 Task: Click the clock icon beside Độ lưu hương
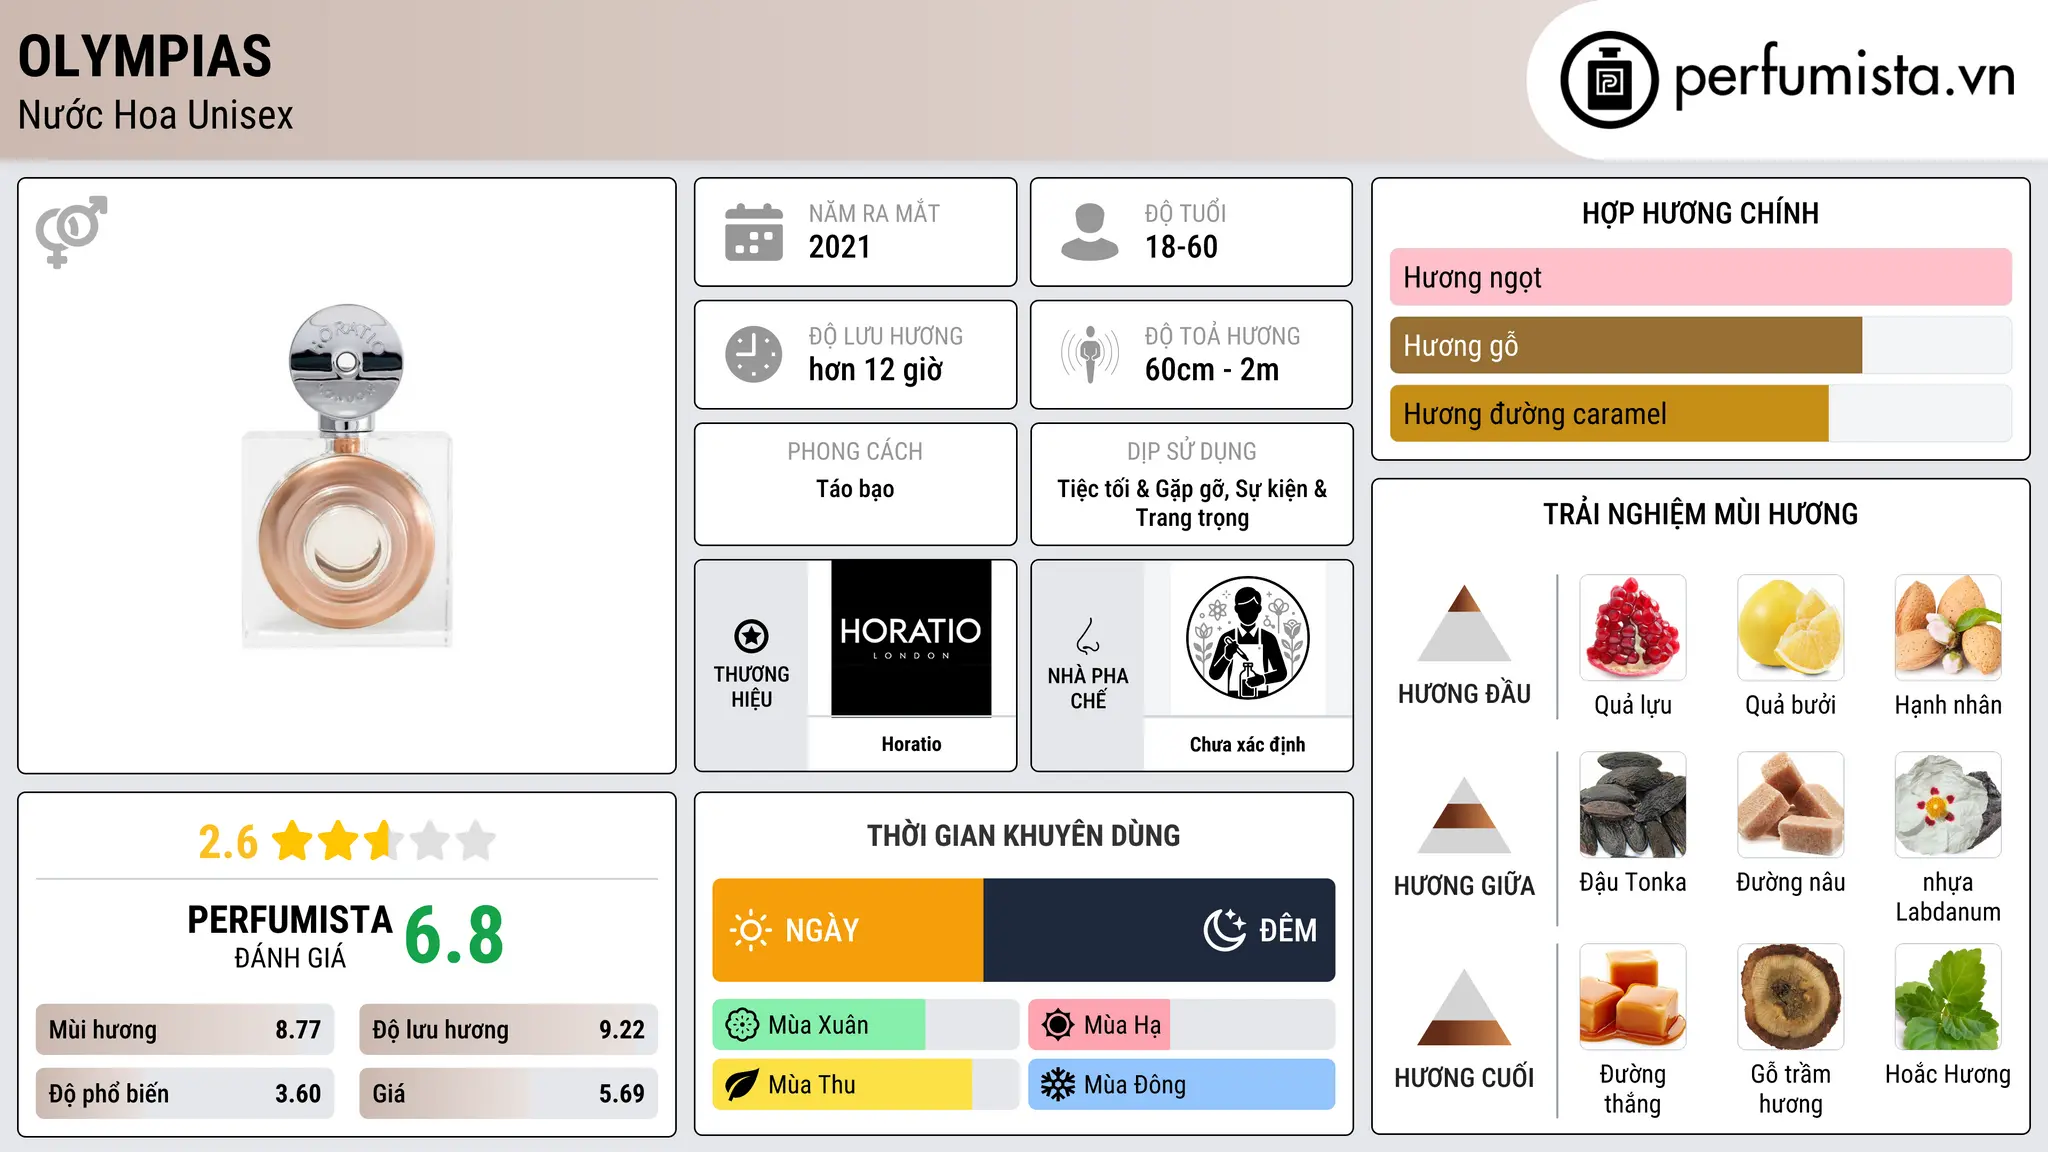point(754,354)
